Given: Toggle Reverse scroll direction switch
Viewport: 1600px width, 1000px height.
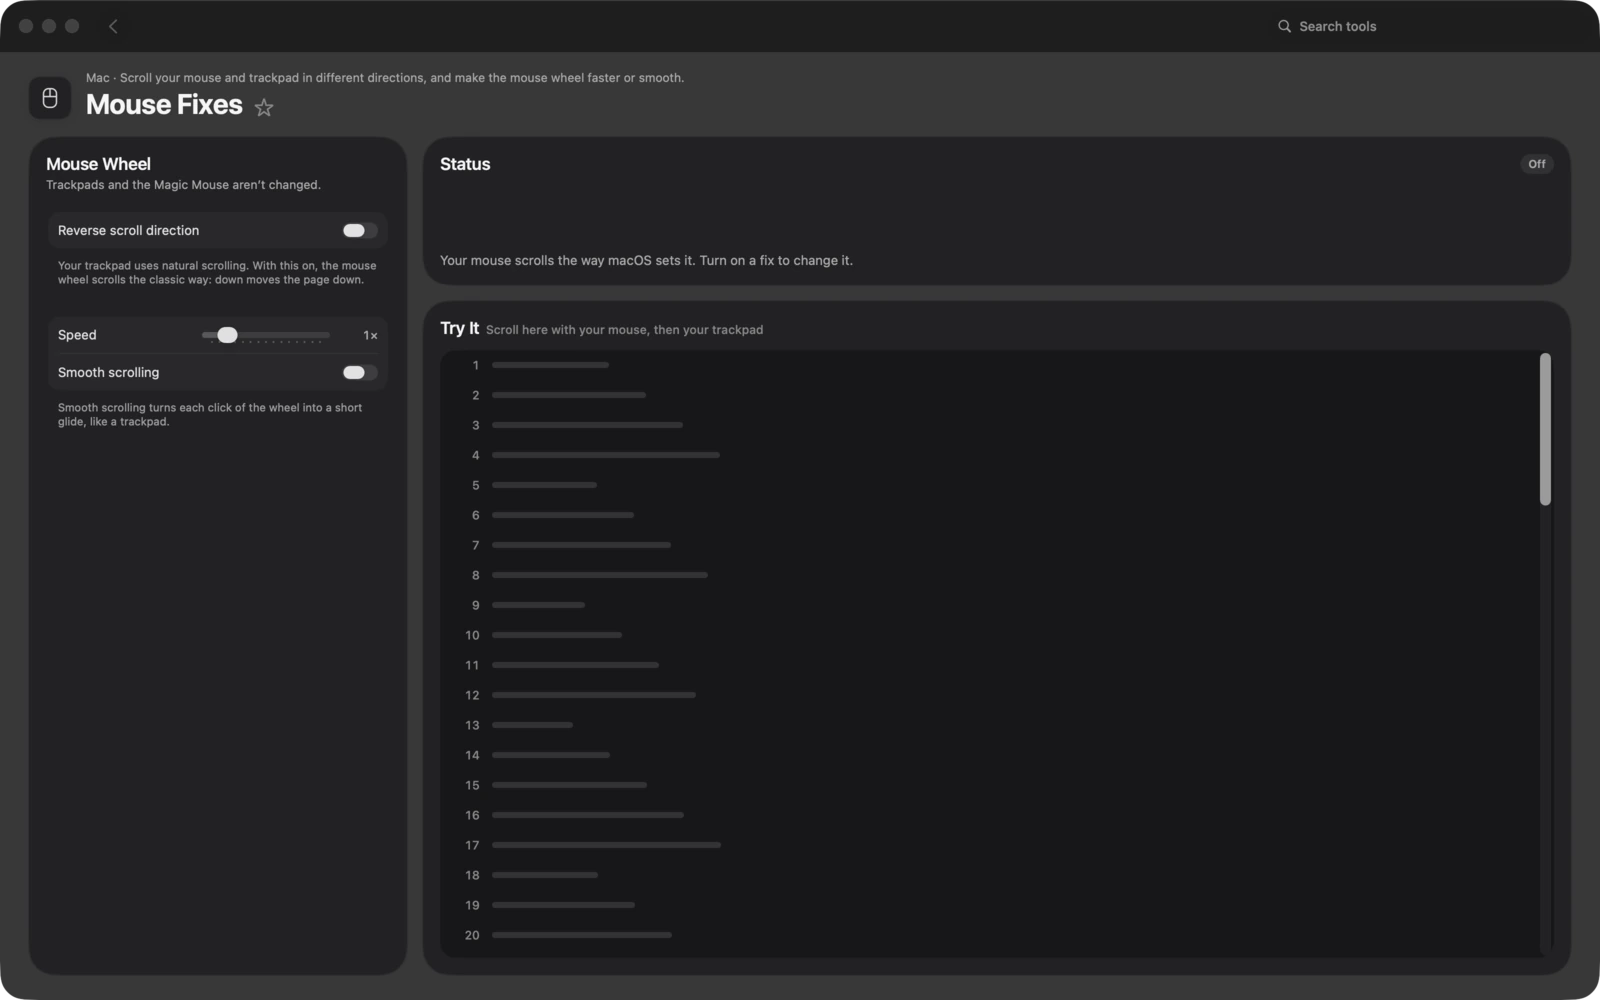Looking at the screenshot, I should [x=359, y=231].
